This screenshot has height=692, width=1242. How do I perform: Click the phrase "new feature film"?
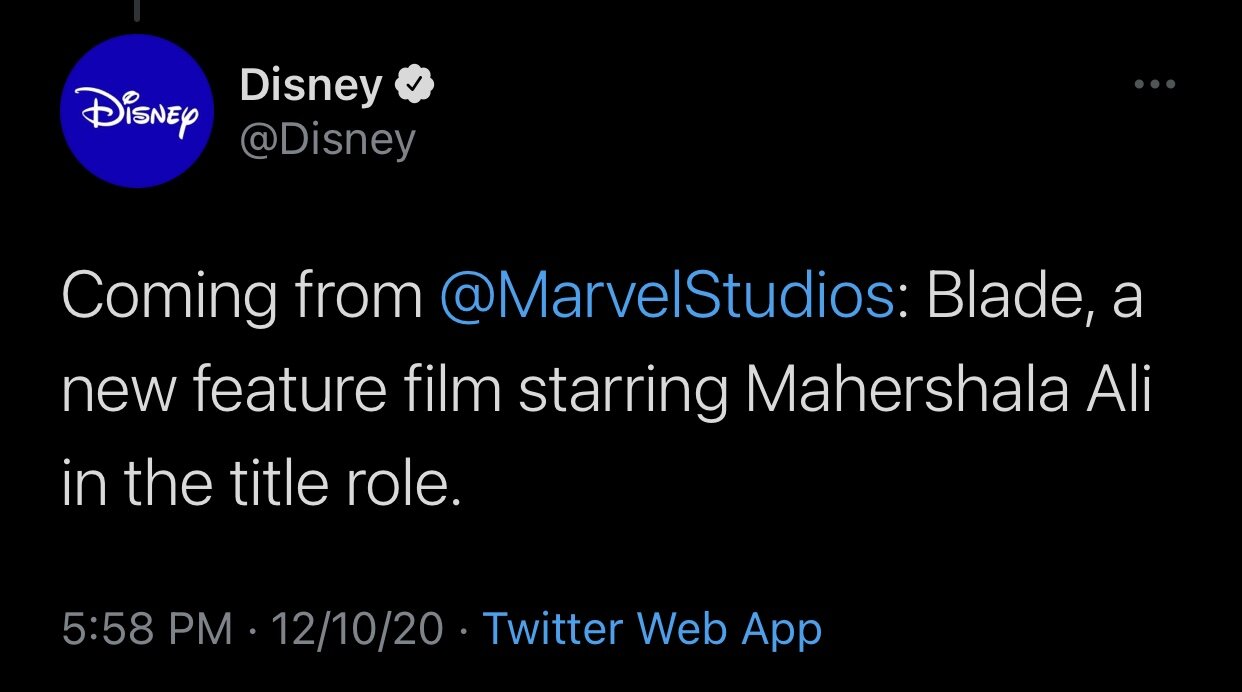[281, 393]
